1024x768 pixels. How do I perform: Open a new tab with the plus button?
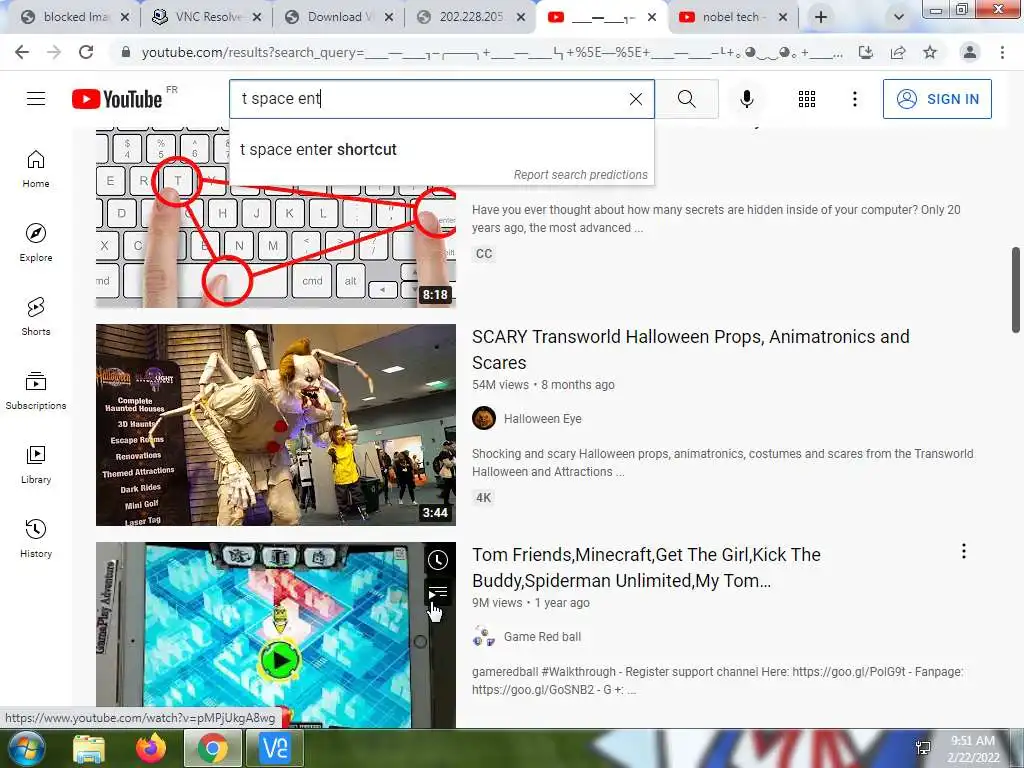click(821, 17)
